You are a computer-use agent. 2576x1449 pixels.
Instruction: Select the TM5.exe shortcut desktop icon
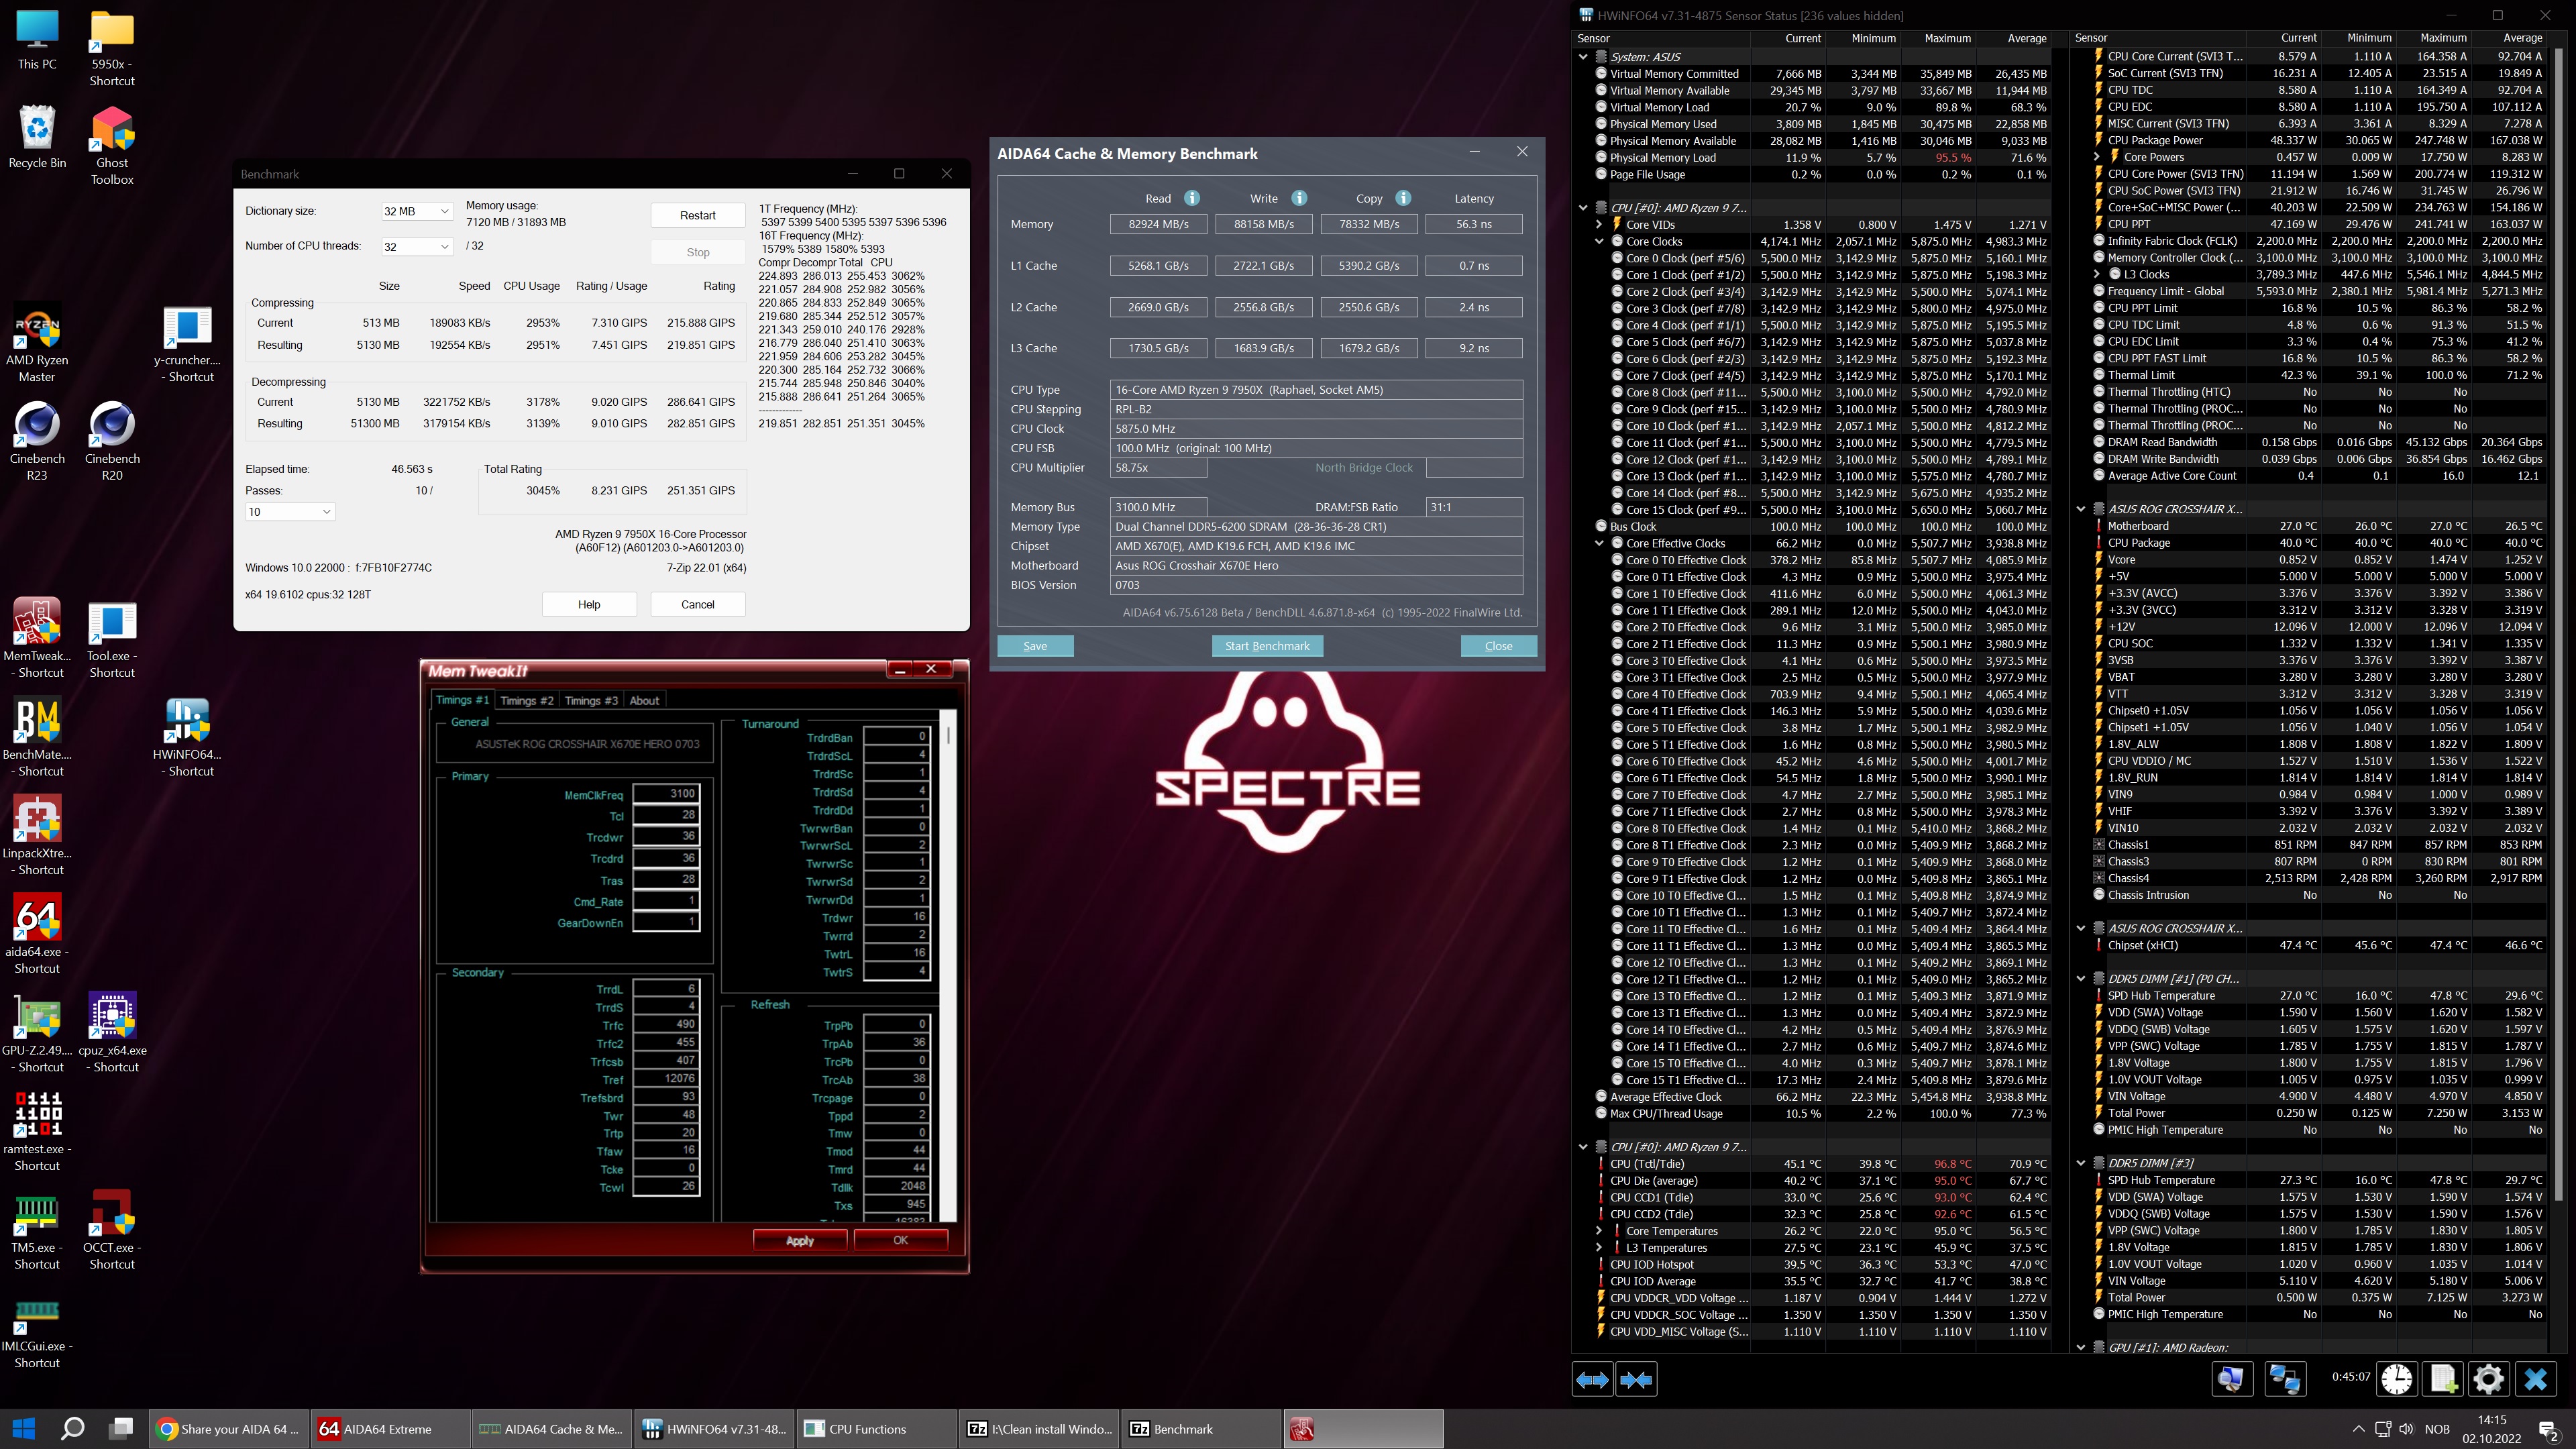click(x=37, y=1229)
